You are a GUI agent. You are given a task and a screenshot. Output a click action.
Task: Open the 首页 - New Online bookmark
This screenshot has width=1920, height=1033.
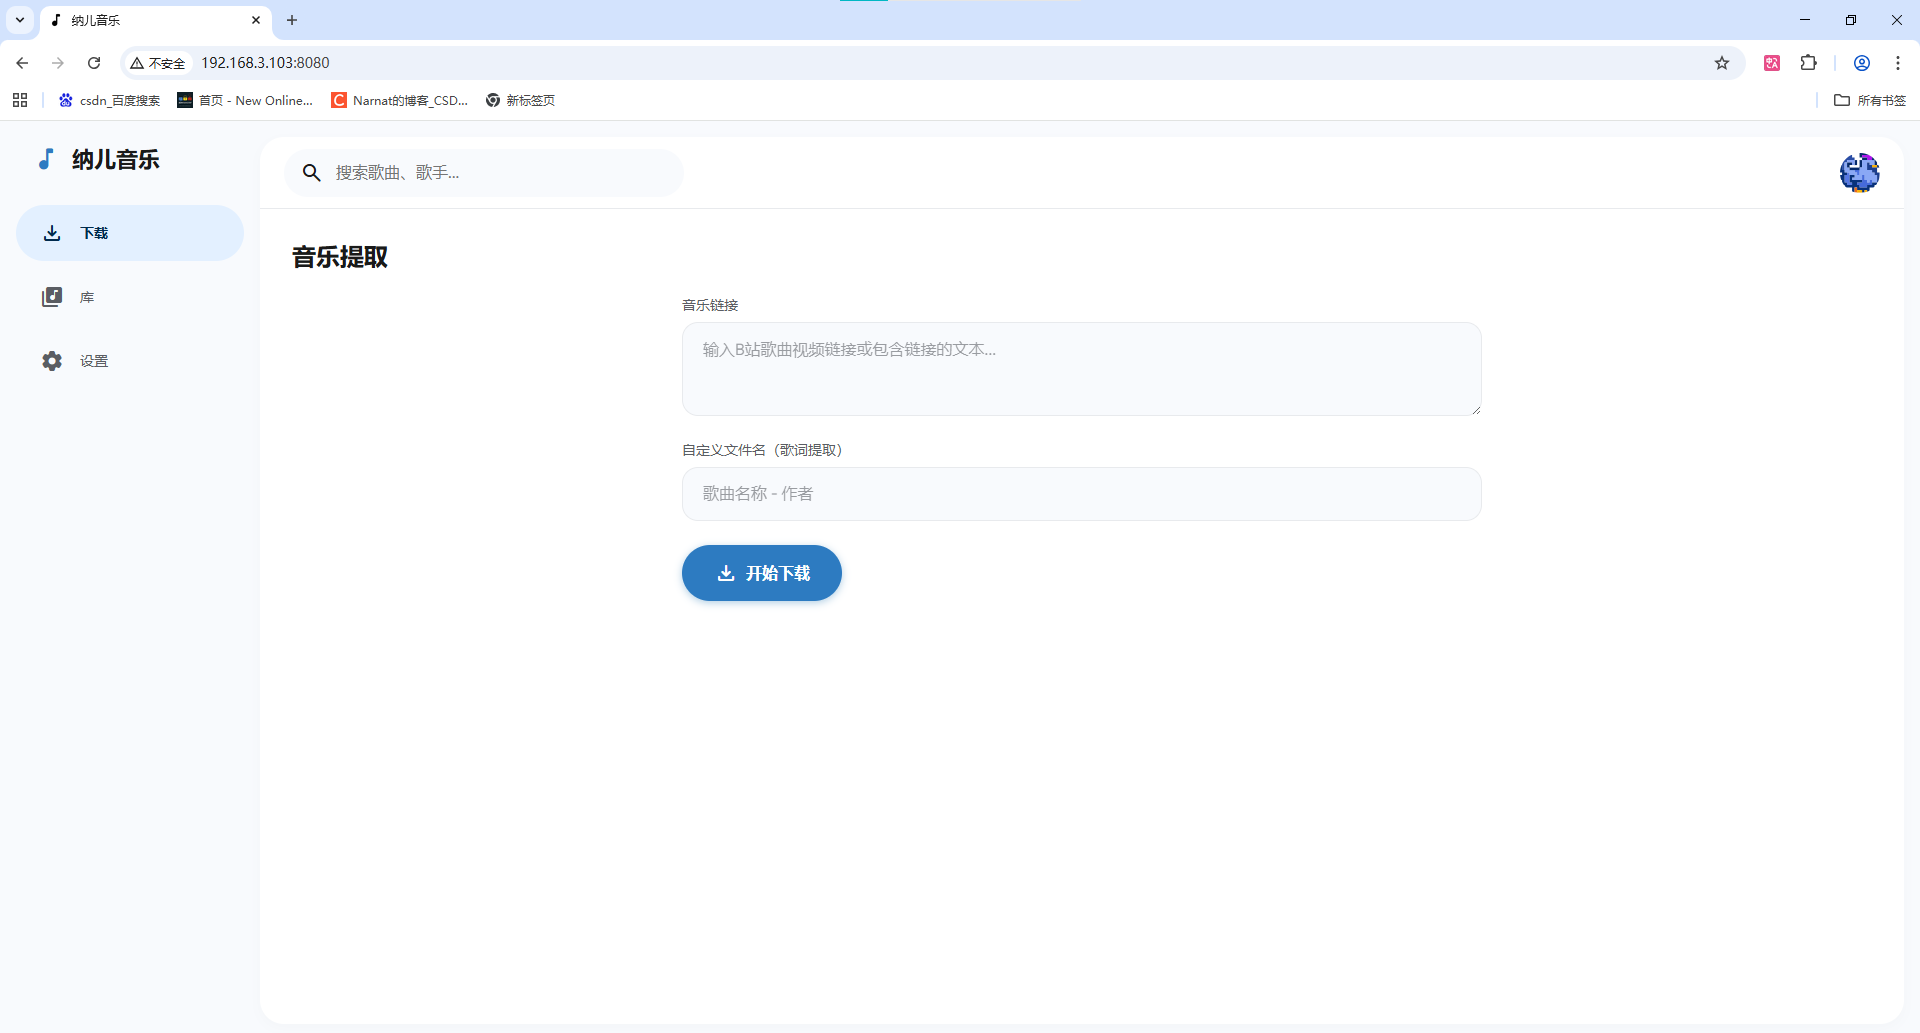245,100
